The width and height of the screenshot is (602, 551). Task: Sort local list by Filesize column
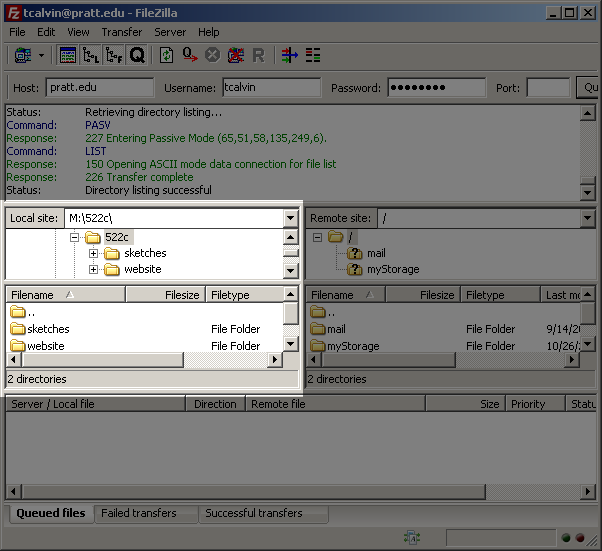165,295
